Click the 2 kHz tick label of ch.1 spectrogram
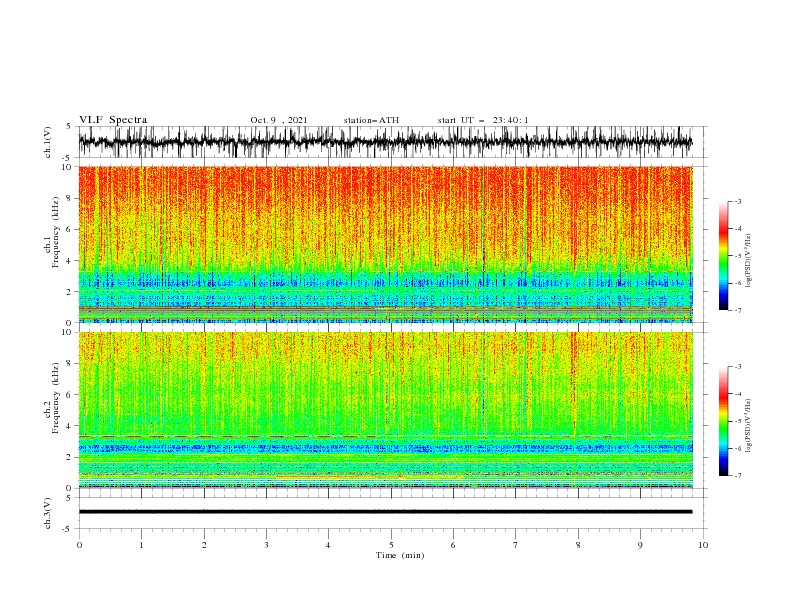The width and height of the screenshot is (792, 612). [x=69, y=292]
